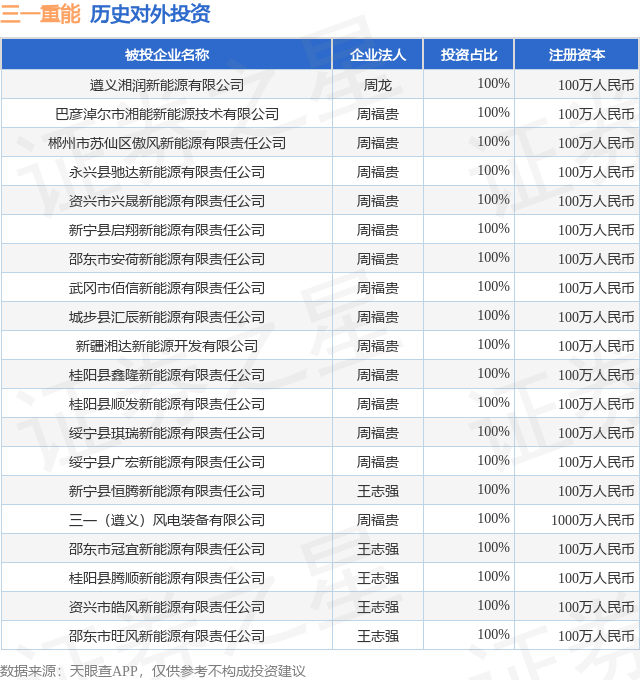The width and height of the screenshot is (640, 680).
Task: Select 资兴市兴晟新能源有限责任公司 cell
Action: pos(167,201)
